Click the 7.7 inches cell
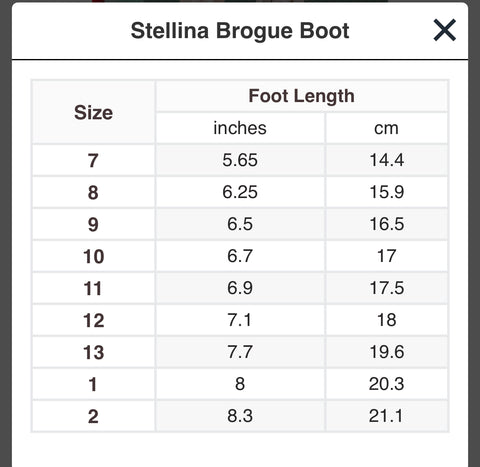480x467 pixels. 240,352
